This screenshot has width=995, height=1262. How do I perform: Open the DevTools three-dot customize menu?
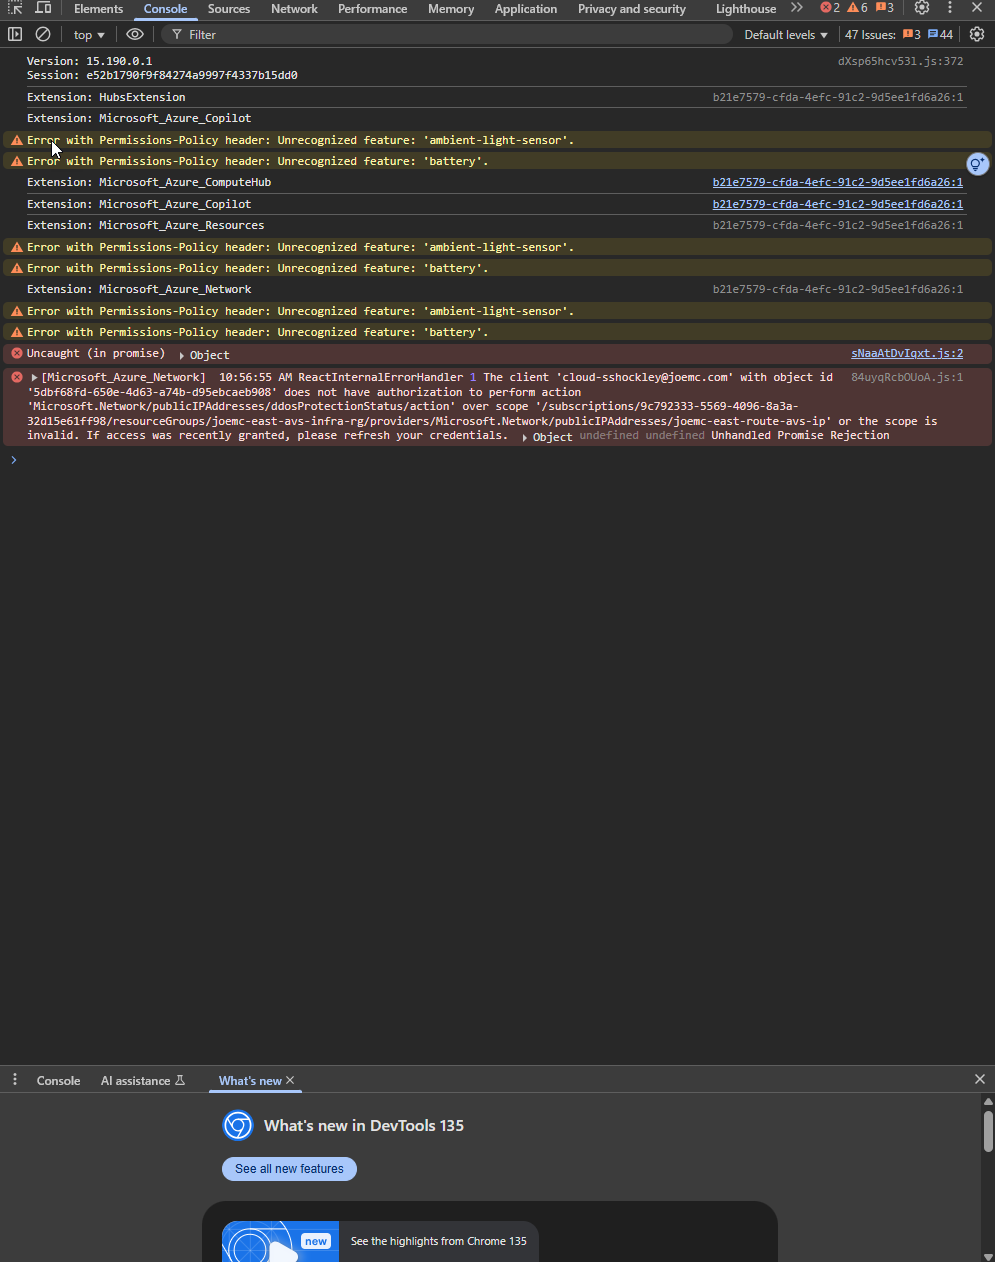[x=950, y=8]
